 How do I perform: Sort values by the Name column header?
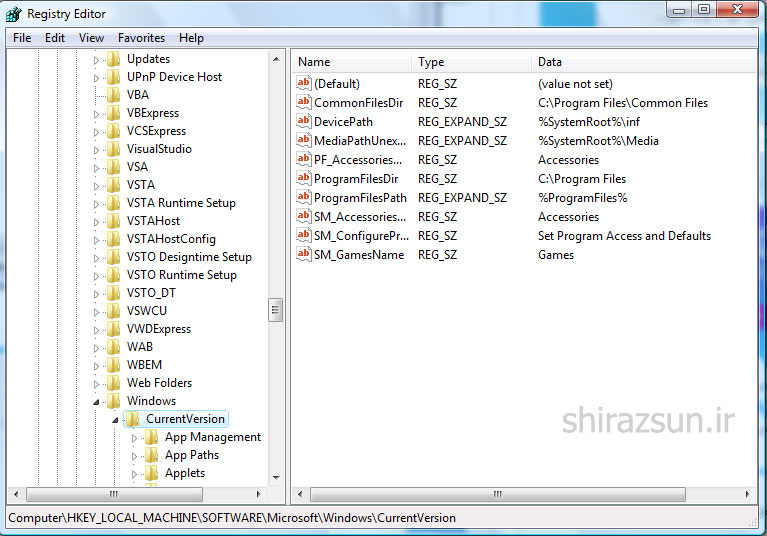tap(352, 62)
